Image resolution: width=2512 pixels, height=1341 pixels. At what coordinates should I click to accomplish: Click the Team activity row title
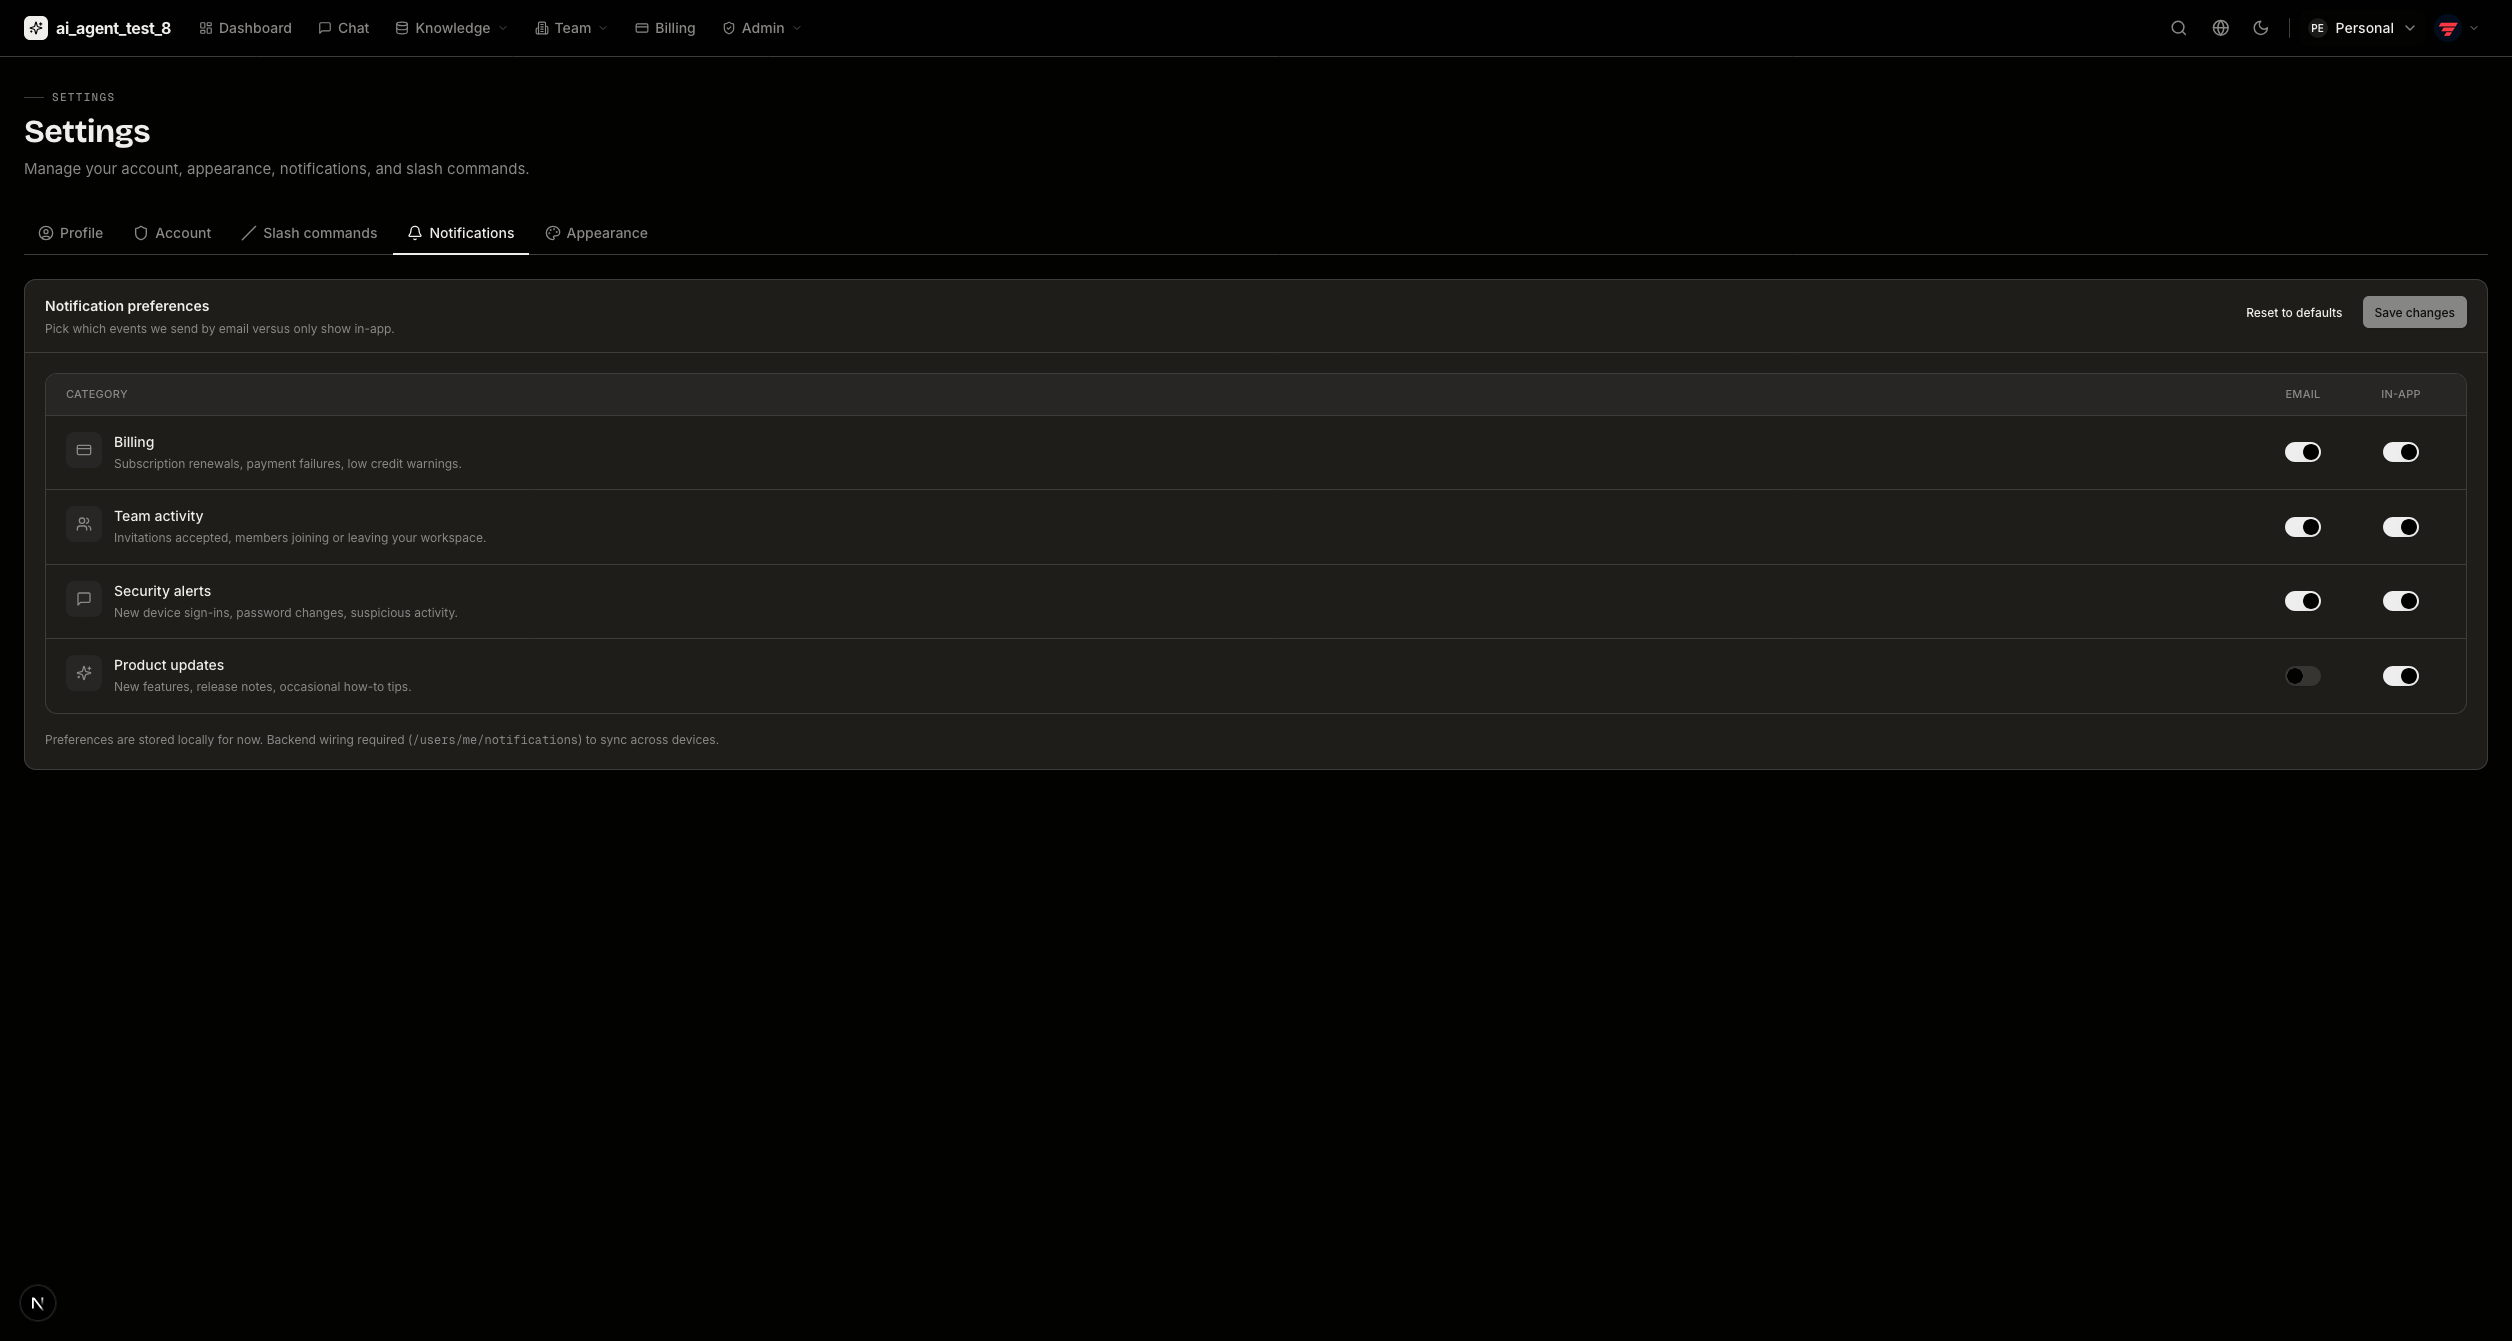158,516
